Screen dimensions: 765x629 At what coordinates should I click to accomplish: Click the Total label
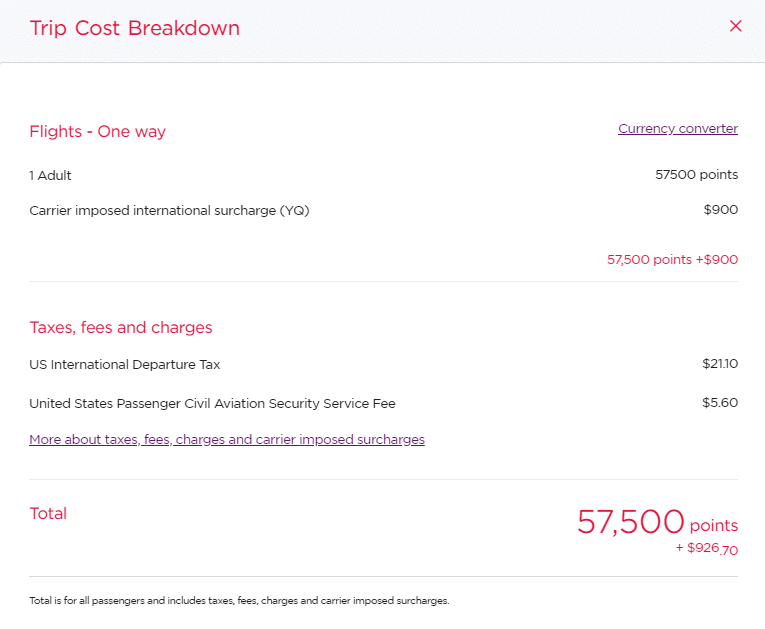click(48, 513)
